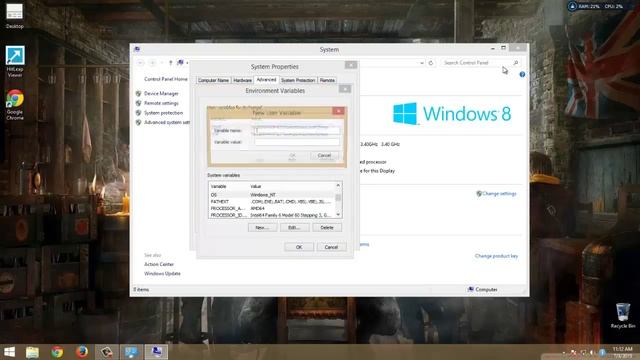Viewport: 640px width, 360px height.
Task: Open the Change product key link
Action: point(496,256)
